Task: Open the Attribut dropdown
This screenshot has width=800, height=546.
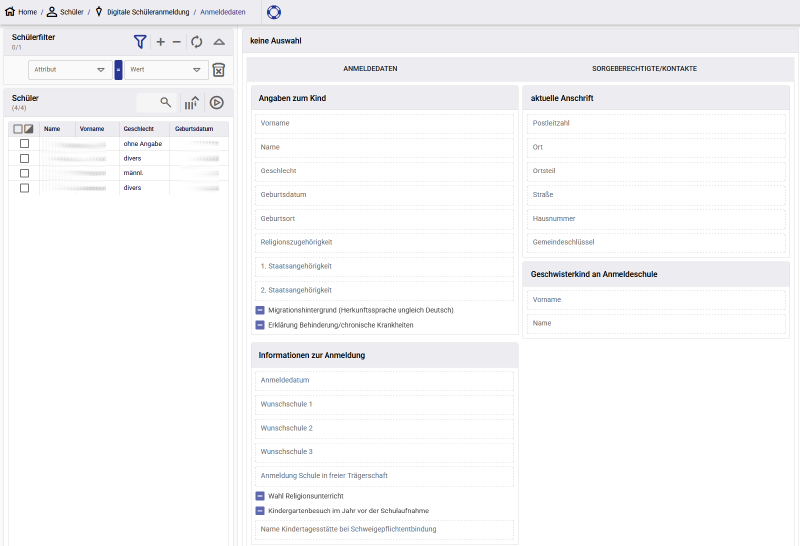Action: [x=70, y=70]
